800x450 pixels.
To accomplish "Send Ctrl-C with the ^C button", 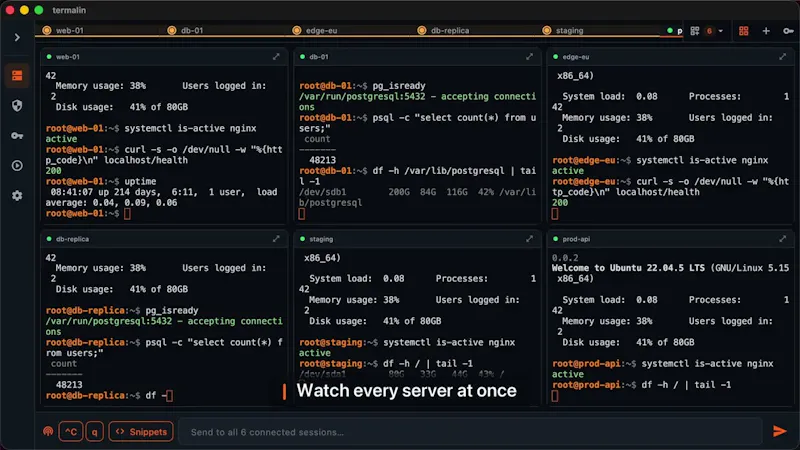I will tap(71, 432).
